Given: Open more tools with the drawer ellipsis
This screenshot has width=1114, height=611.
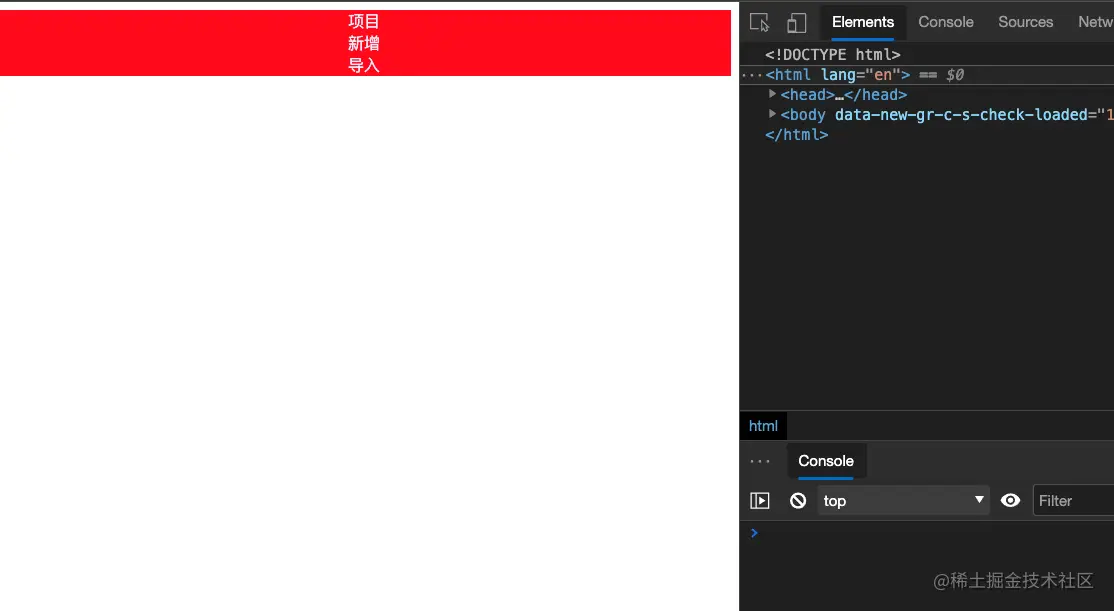Looking at the screenshot, I should tap(760, 461).
